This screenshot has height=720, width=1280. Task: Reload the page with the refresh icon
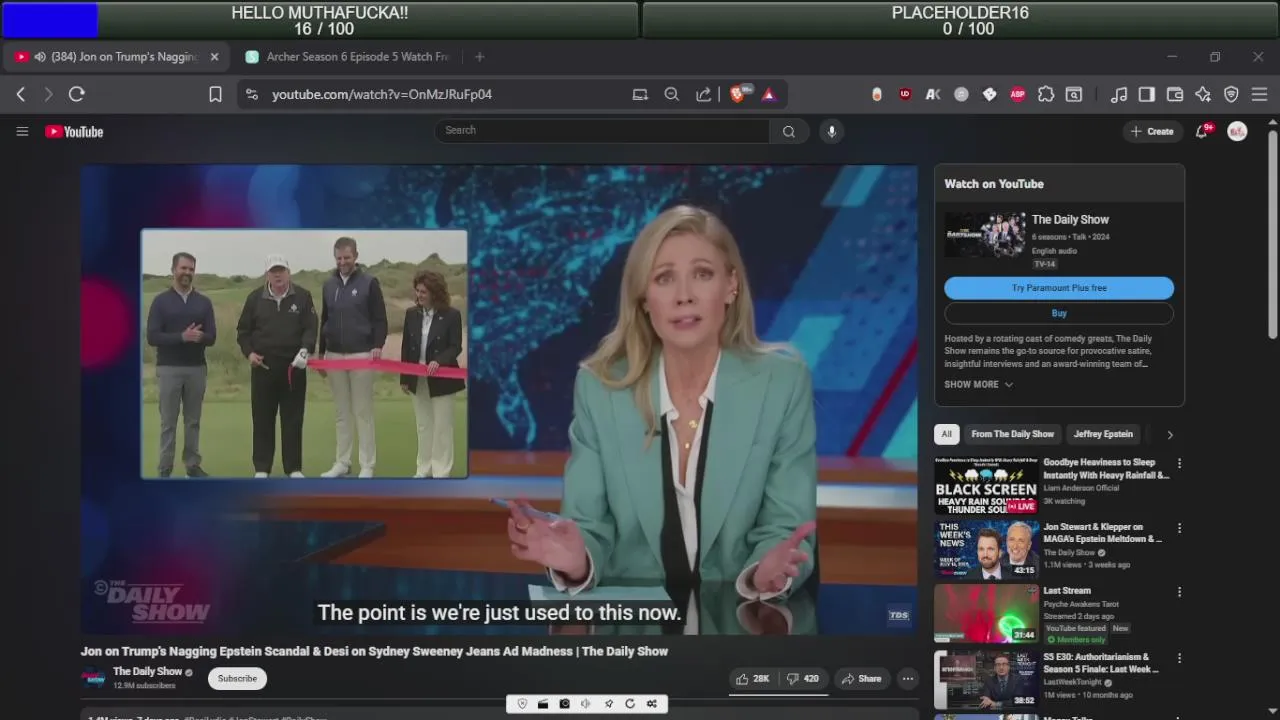[76, 94]
